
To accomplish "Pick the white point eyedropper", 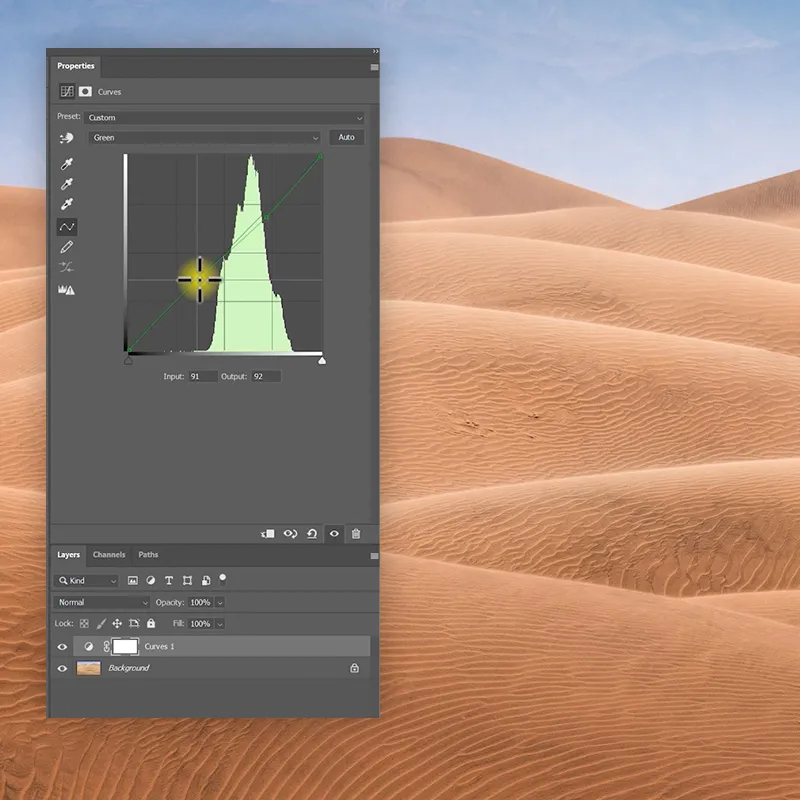I will 67,204.
